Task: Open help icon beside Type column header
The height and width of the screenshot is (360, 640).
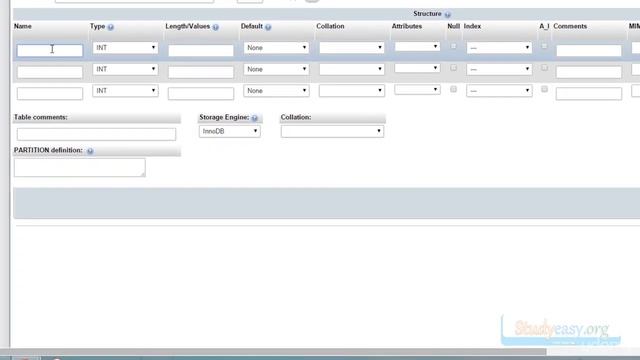Action: click(x=111, y=27)
